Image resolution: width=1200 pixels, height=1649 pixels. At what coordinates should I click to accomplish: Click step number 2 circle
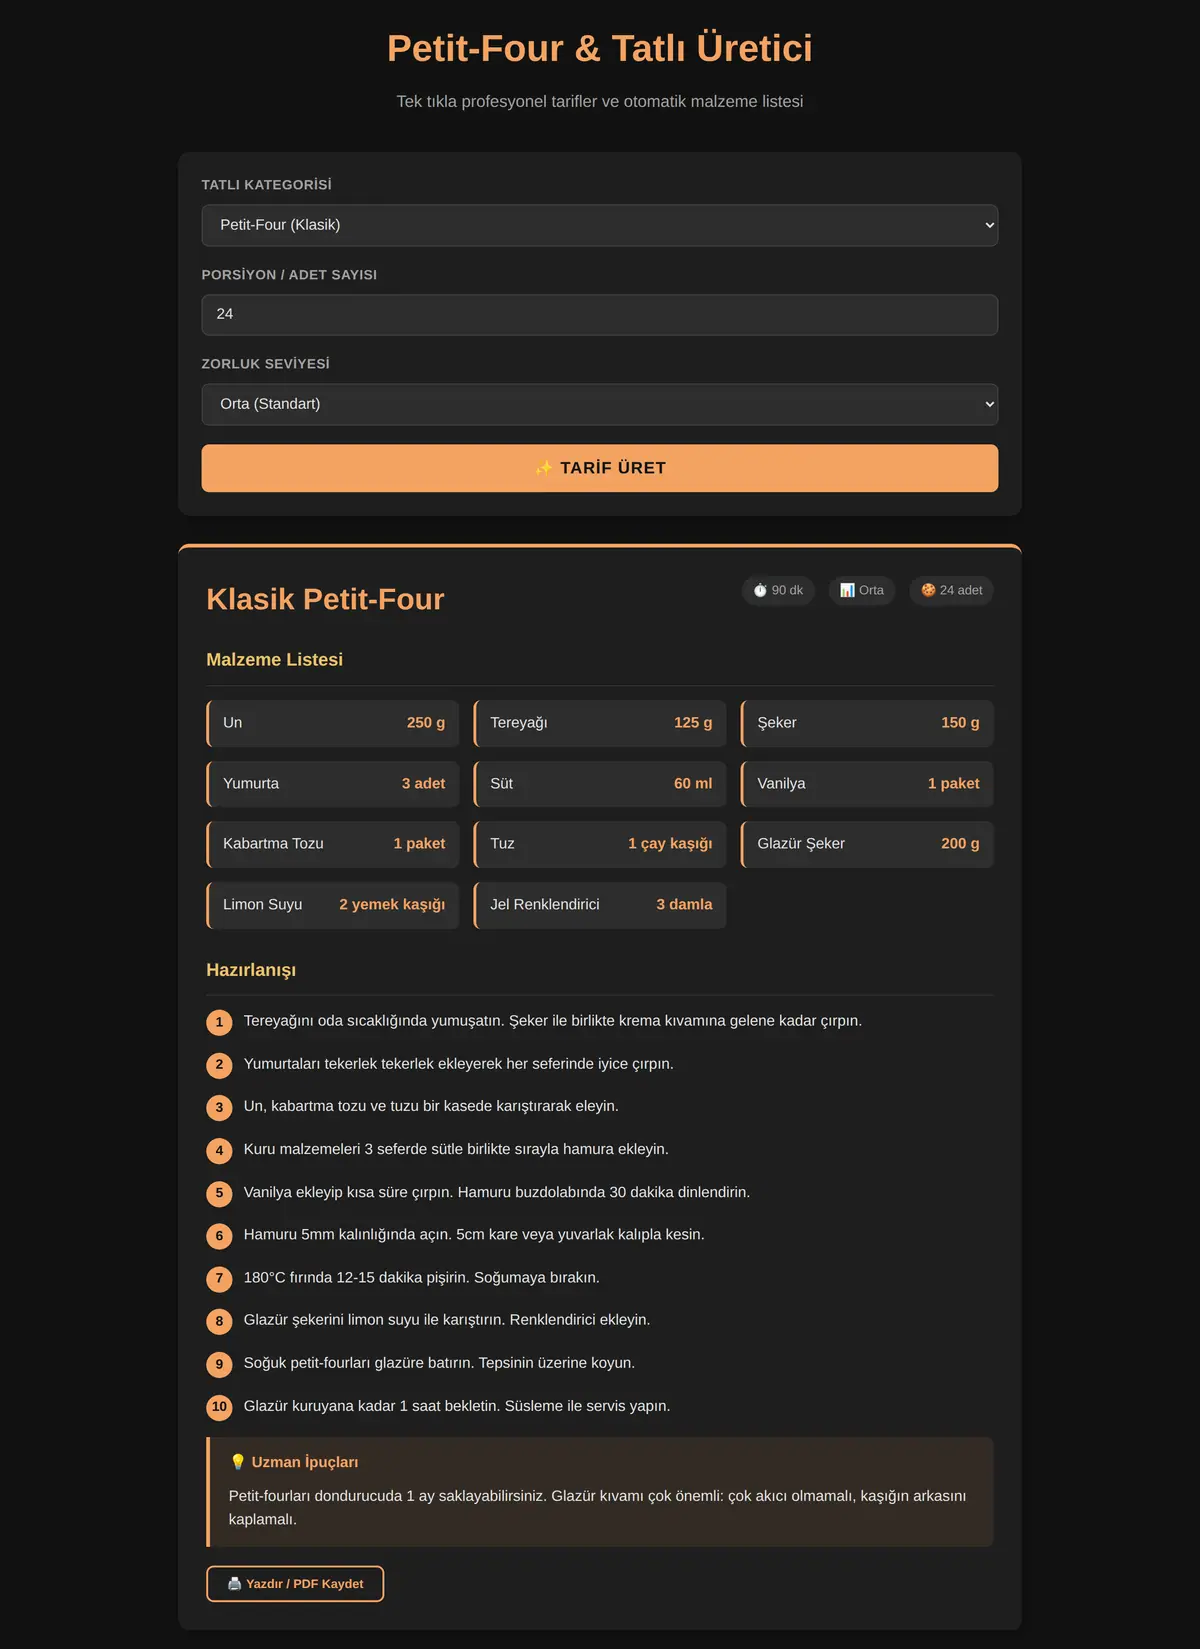pyautogui.click(x=219, y=1065)
